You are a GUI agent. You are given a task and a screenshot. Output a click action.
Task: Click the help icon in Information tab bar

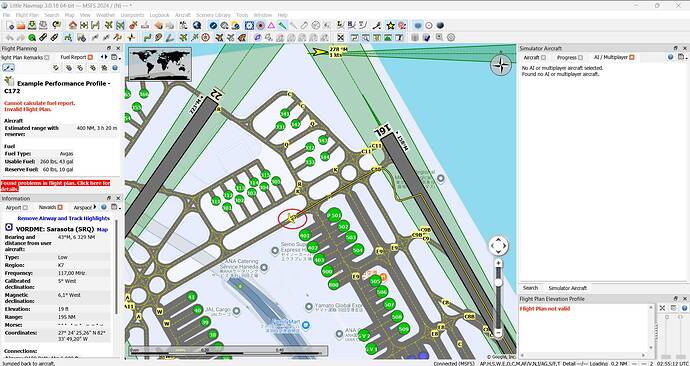(103, 207)
